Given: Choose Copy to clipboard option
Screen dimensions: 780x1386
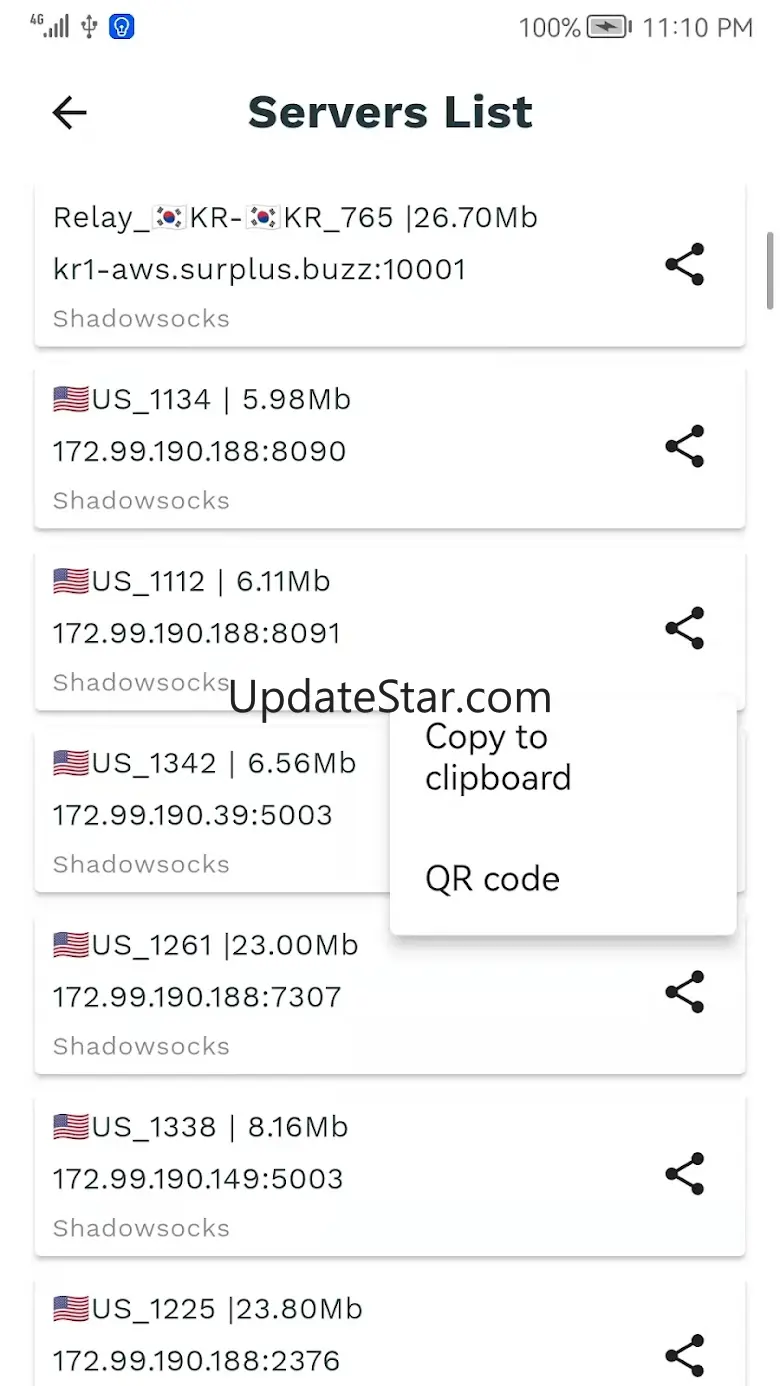Looking at the screenshot, I should coord(497,757).
